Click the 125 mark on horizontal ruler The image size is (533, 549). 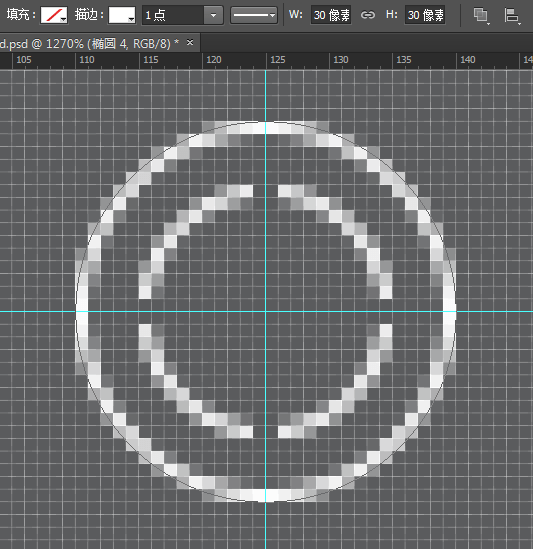(278, 60)
